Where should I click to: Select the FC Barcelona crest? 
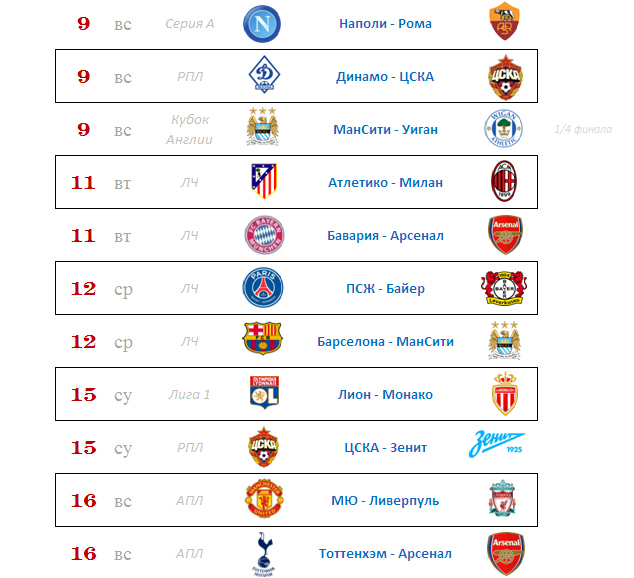point(262,341)
